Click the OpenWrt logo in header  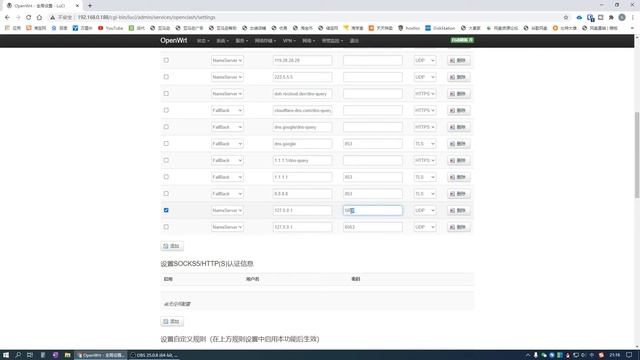174,40
